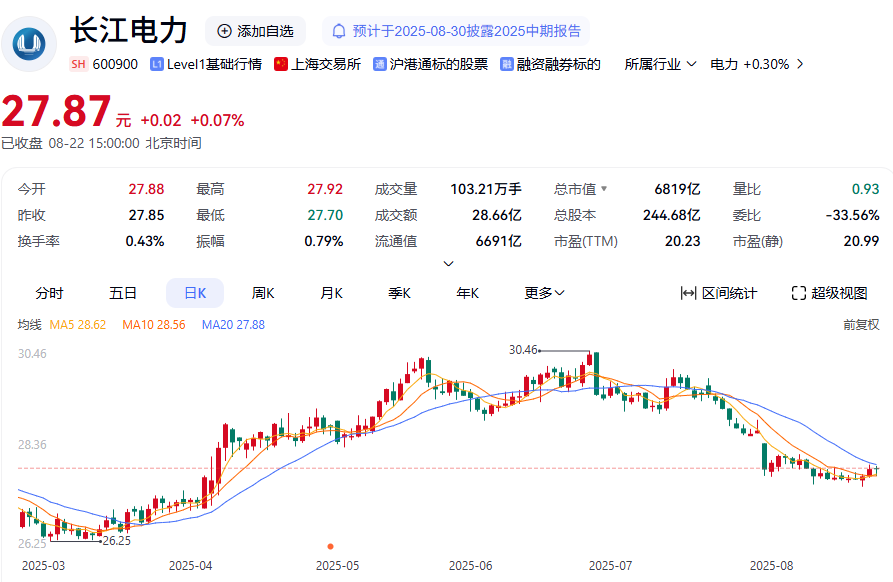The height and width of the screenshot is (582, 893).
Task: Click 成交量 value 103.21万手
Action: point(486,189)
